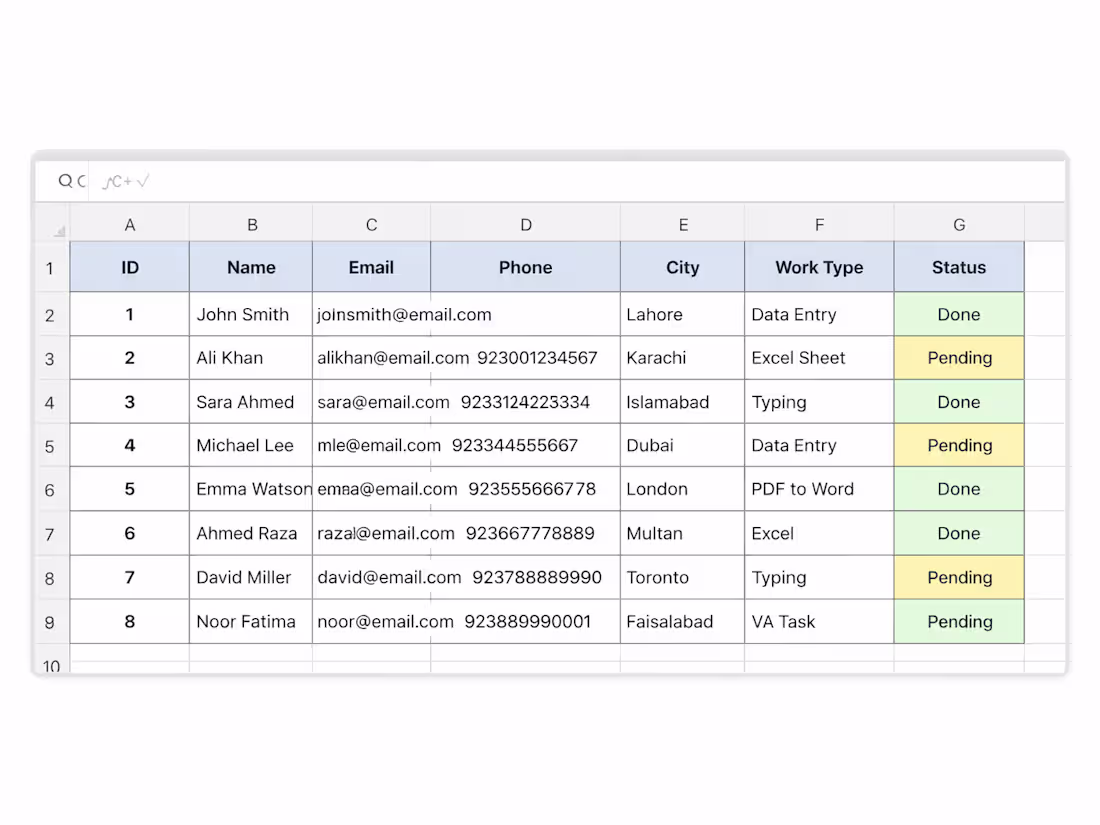Click the "City" header cell
1100x825 pixels.
[683, 267]
